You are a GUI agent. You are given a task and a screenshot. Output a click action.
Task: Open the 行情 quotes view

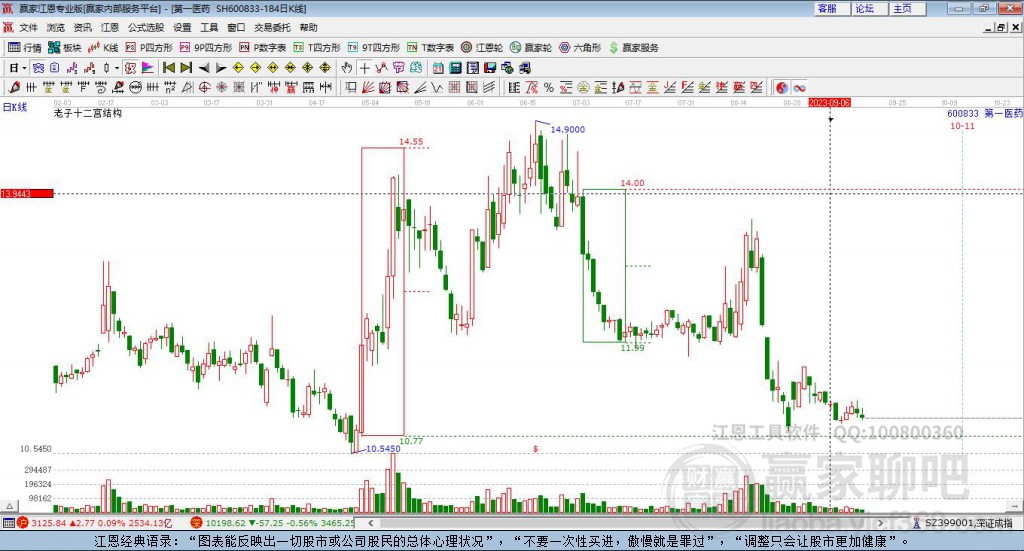(x=25, y=48)
